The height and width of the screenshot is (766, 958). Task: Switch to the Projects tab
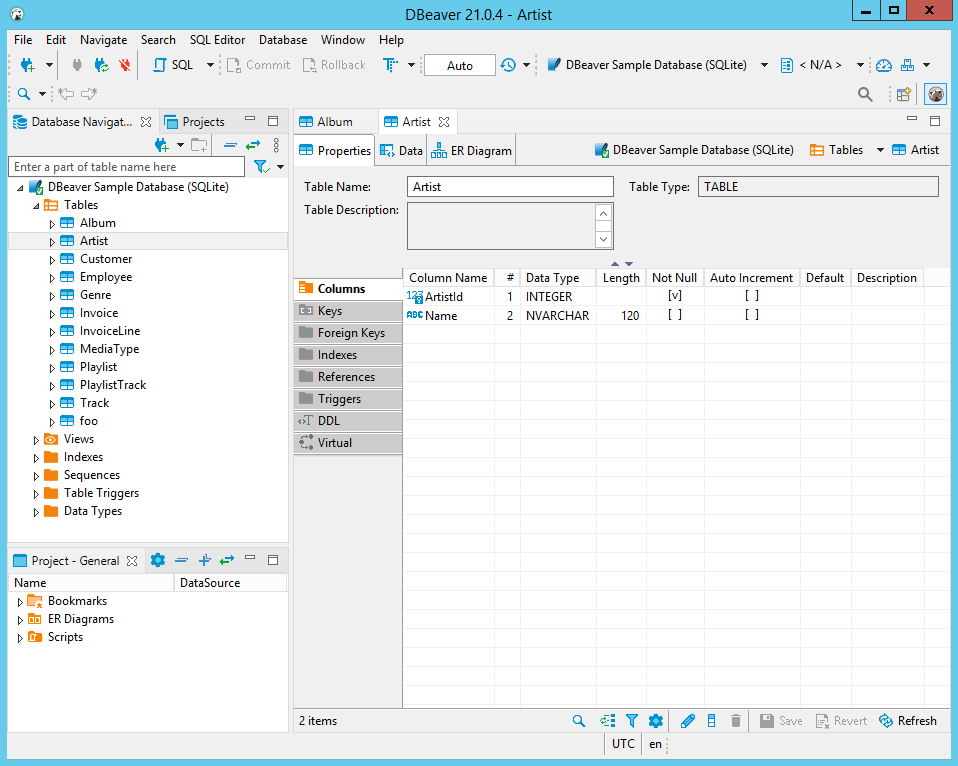tap(195, 122)
